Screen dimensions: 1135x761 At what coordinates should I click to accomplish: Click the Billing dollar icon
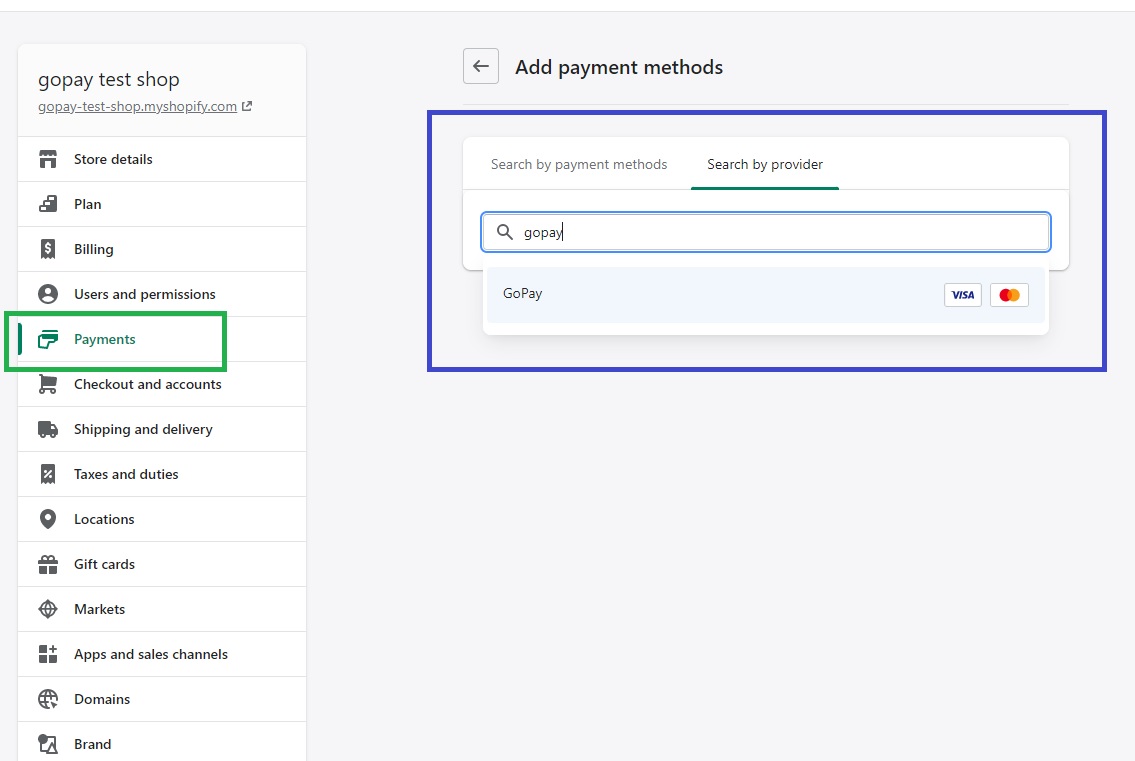(x=48, y=249)
